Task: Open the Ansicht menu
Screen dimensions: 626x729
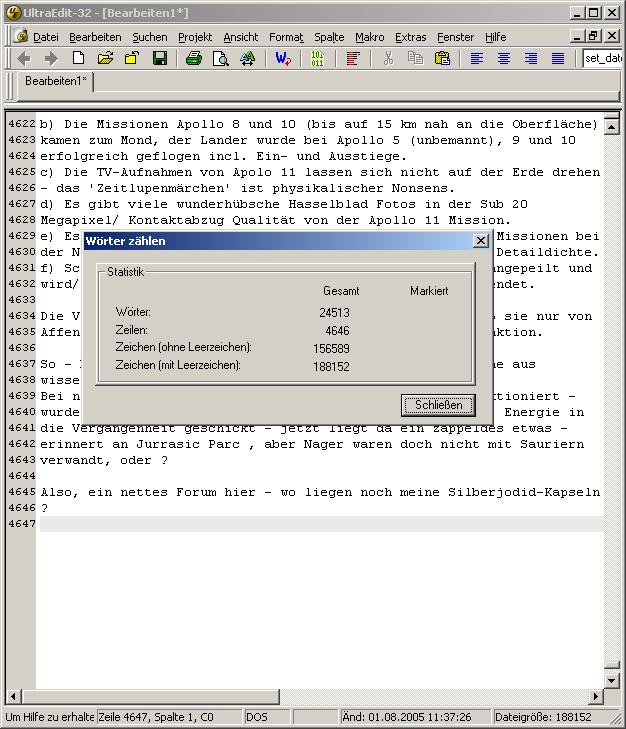Action: 240,37
